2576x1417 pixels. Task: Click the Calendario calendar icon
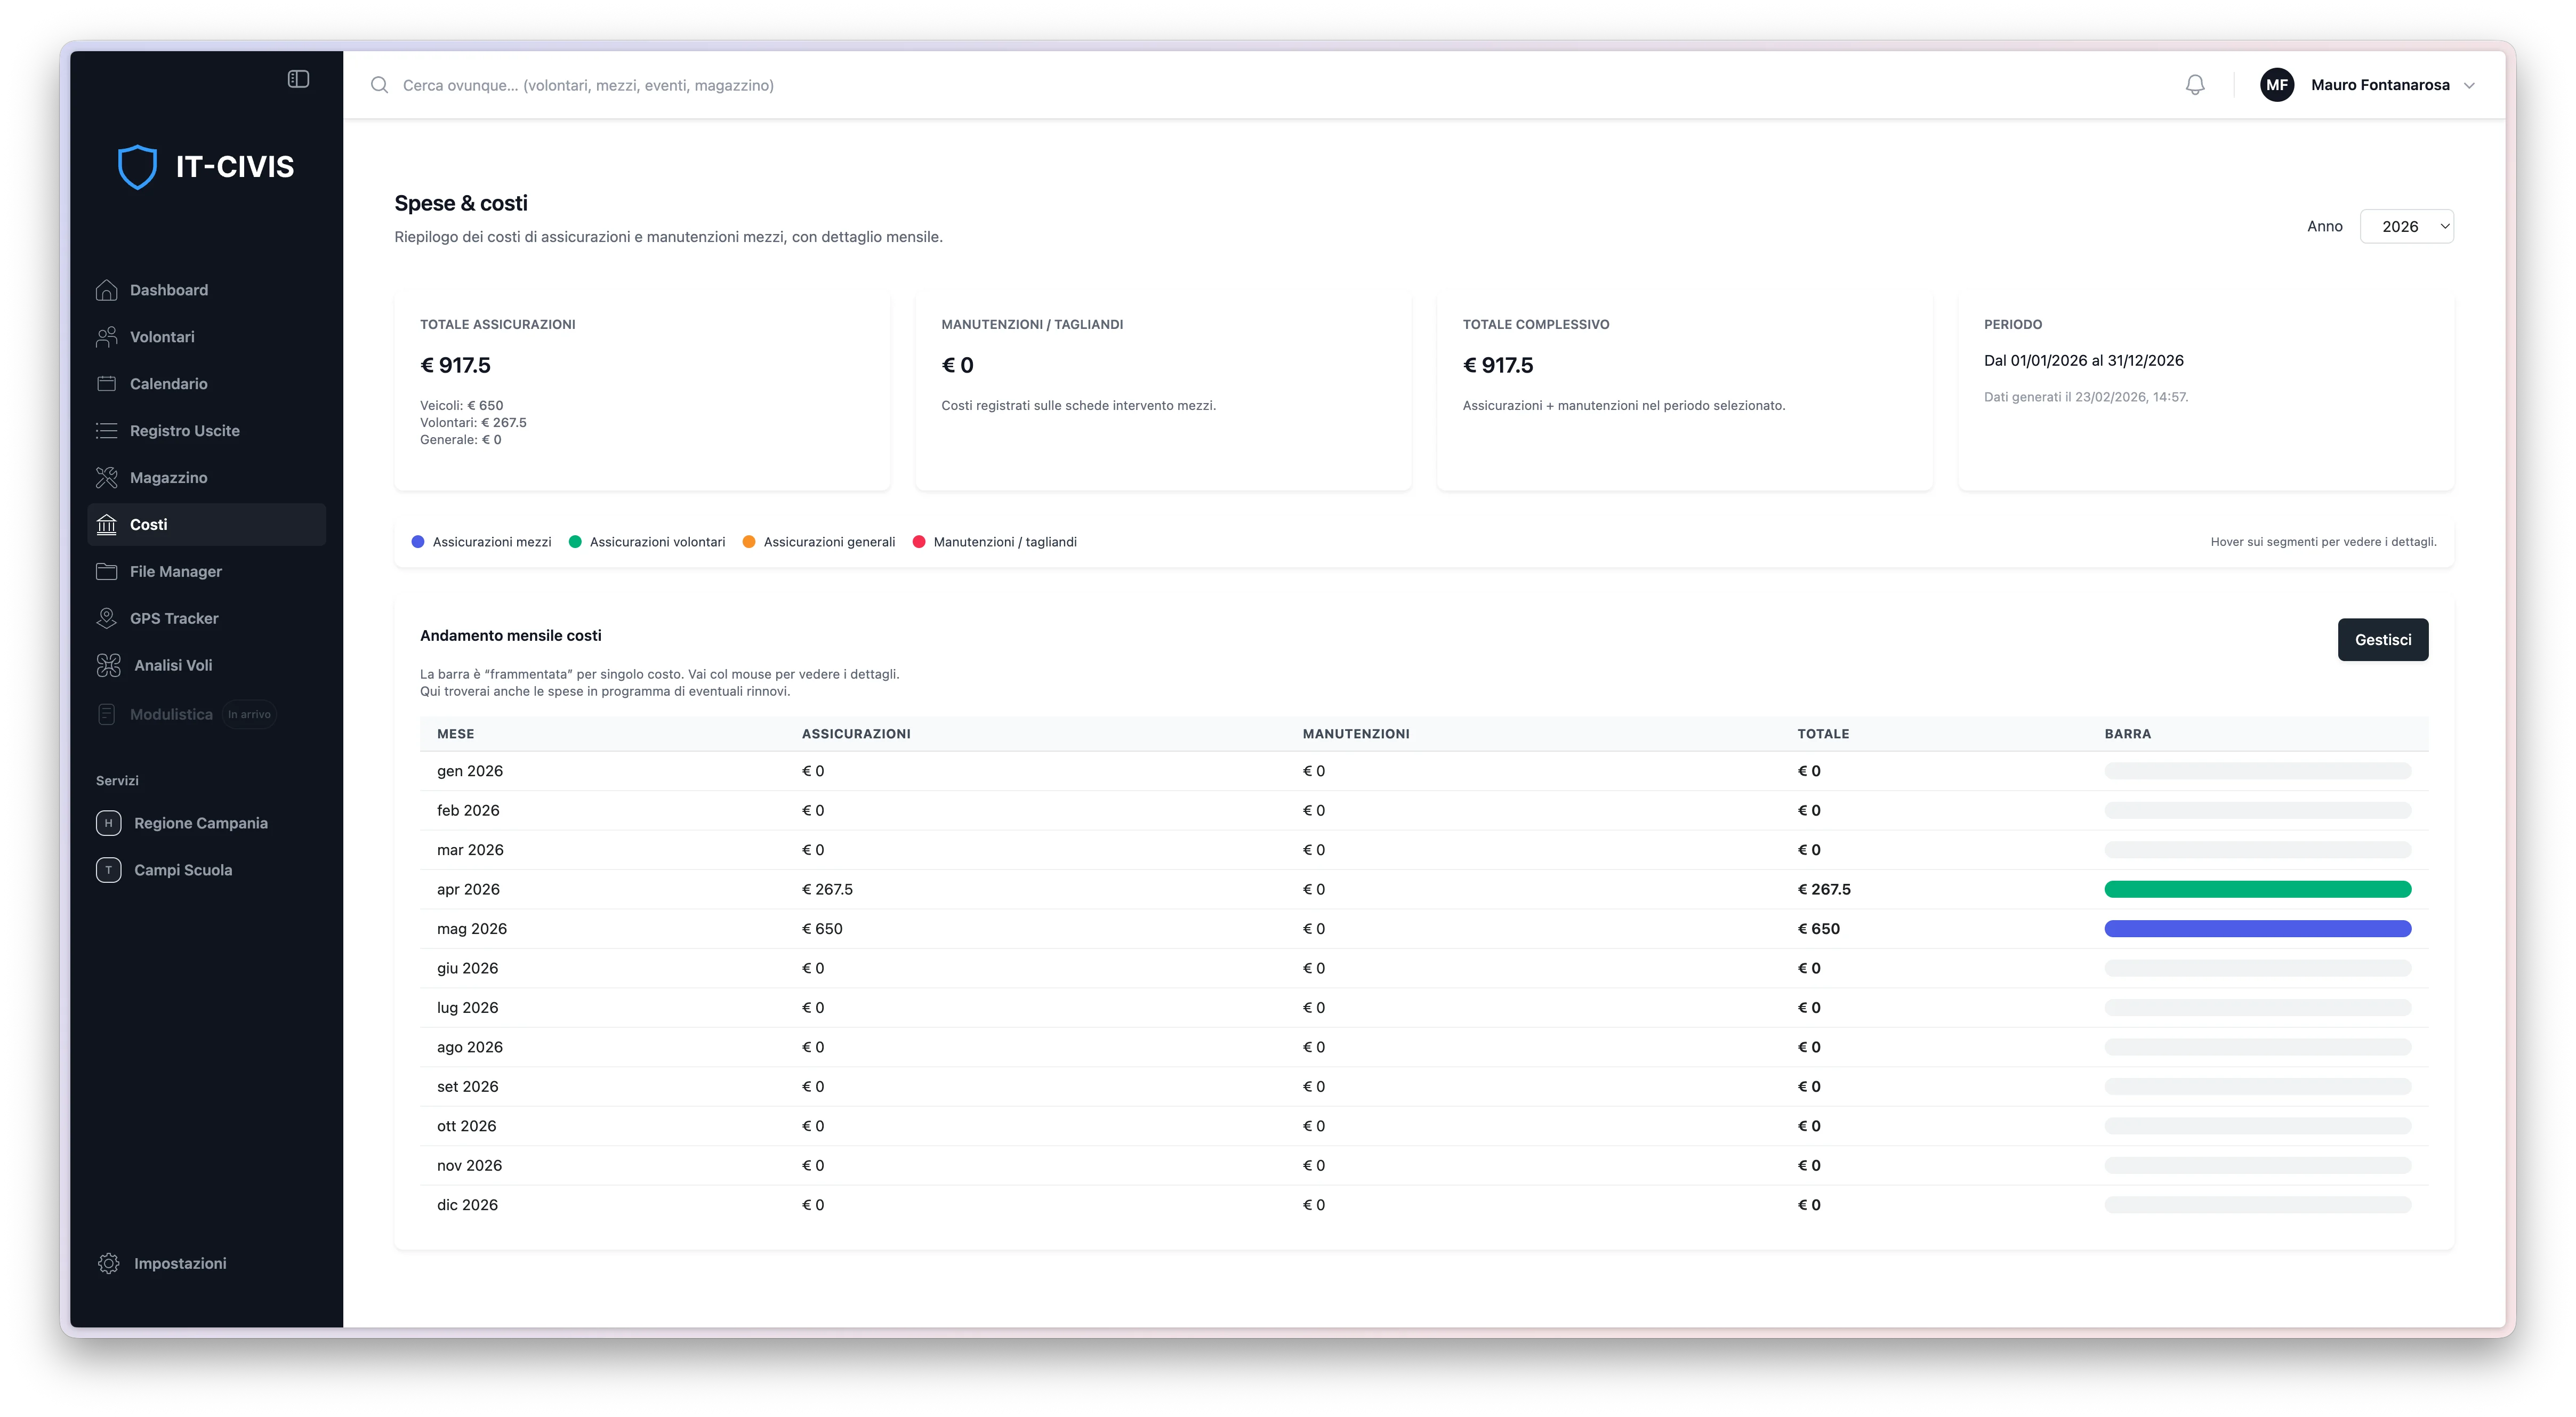(x=107, y=384)
